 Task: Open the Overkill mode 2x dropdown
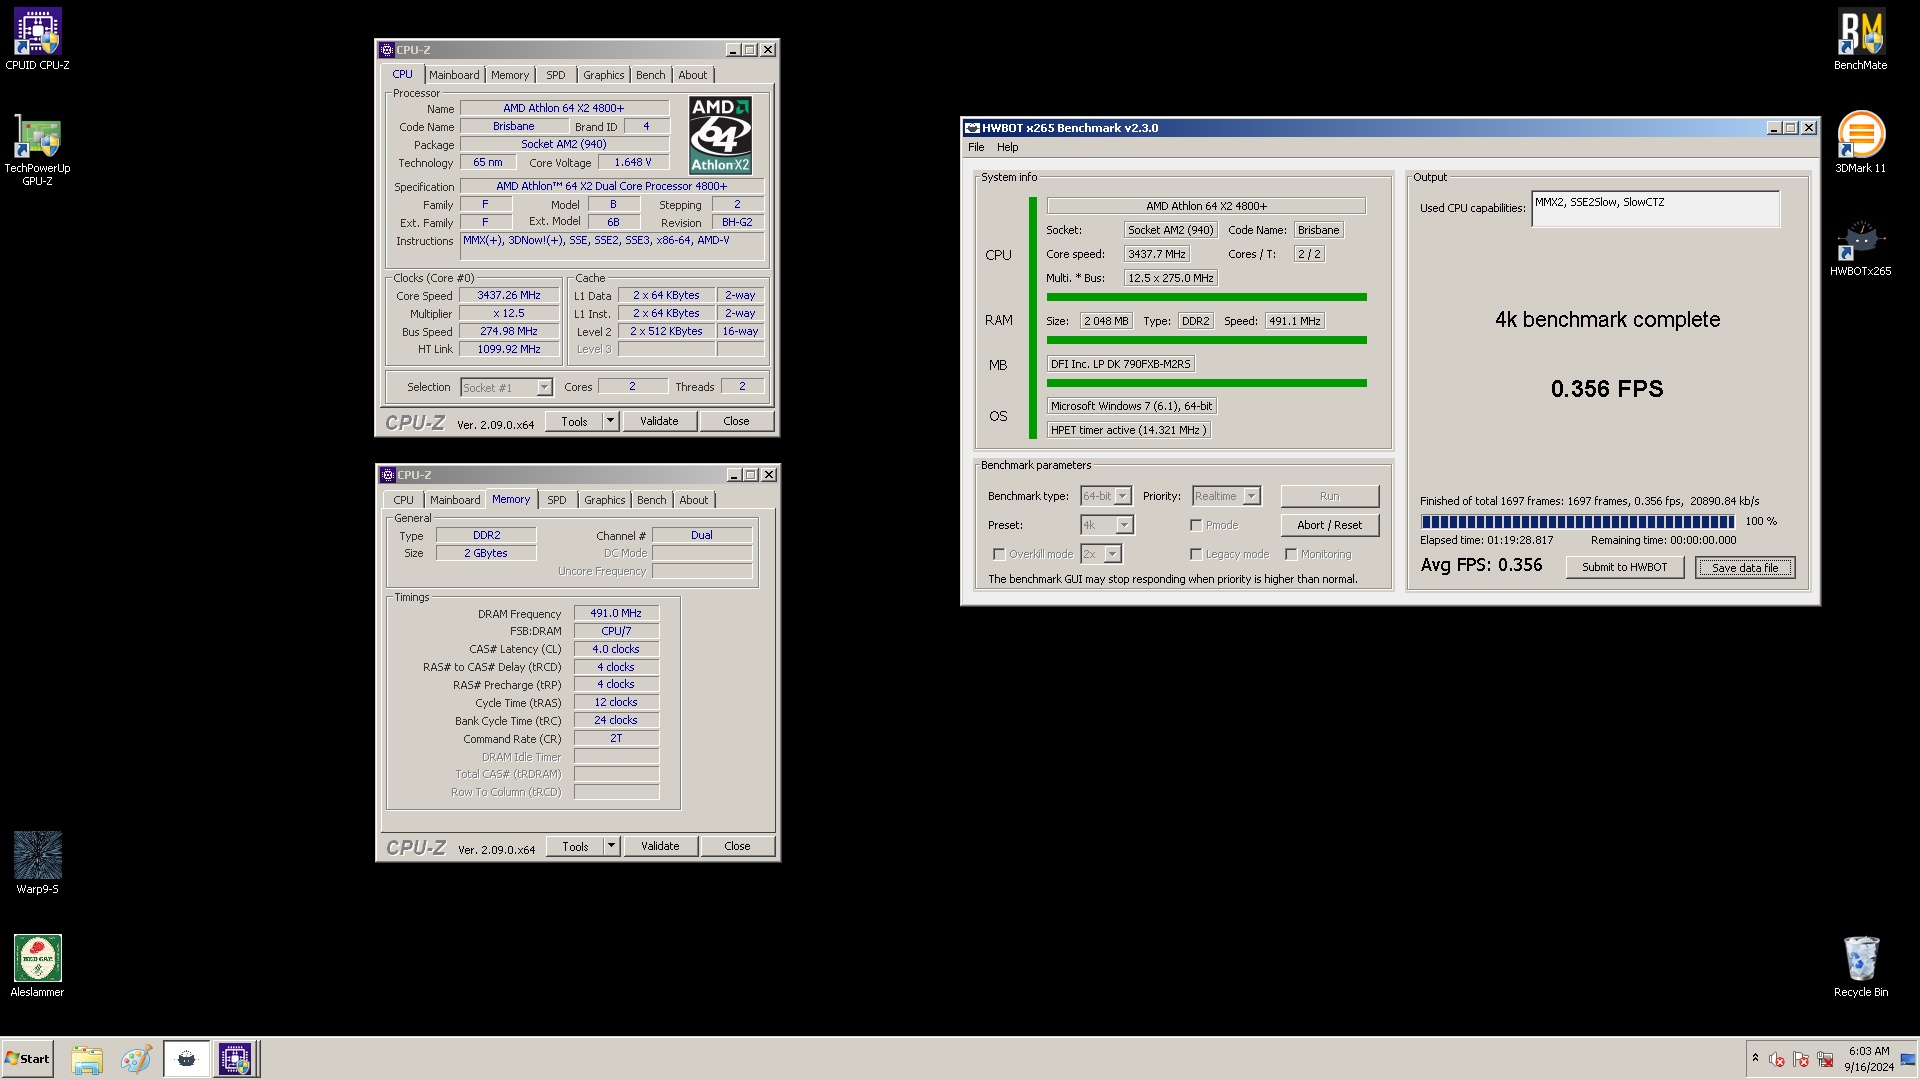(1101, 554)
